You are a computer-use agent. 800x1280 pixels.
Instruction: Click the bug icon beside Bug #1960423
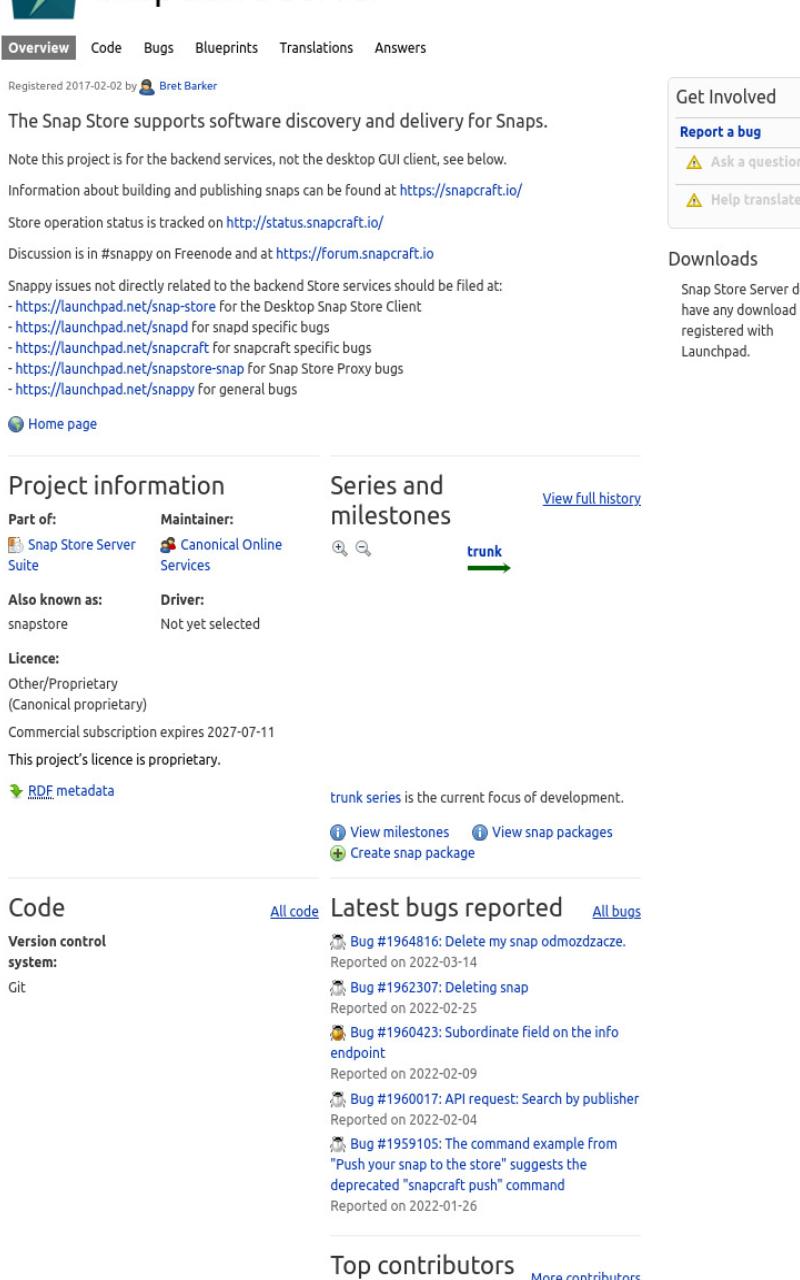pyautogui.click(x=337, y=1033)
